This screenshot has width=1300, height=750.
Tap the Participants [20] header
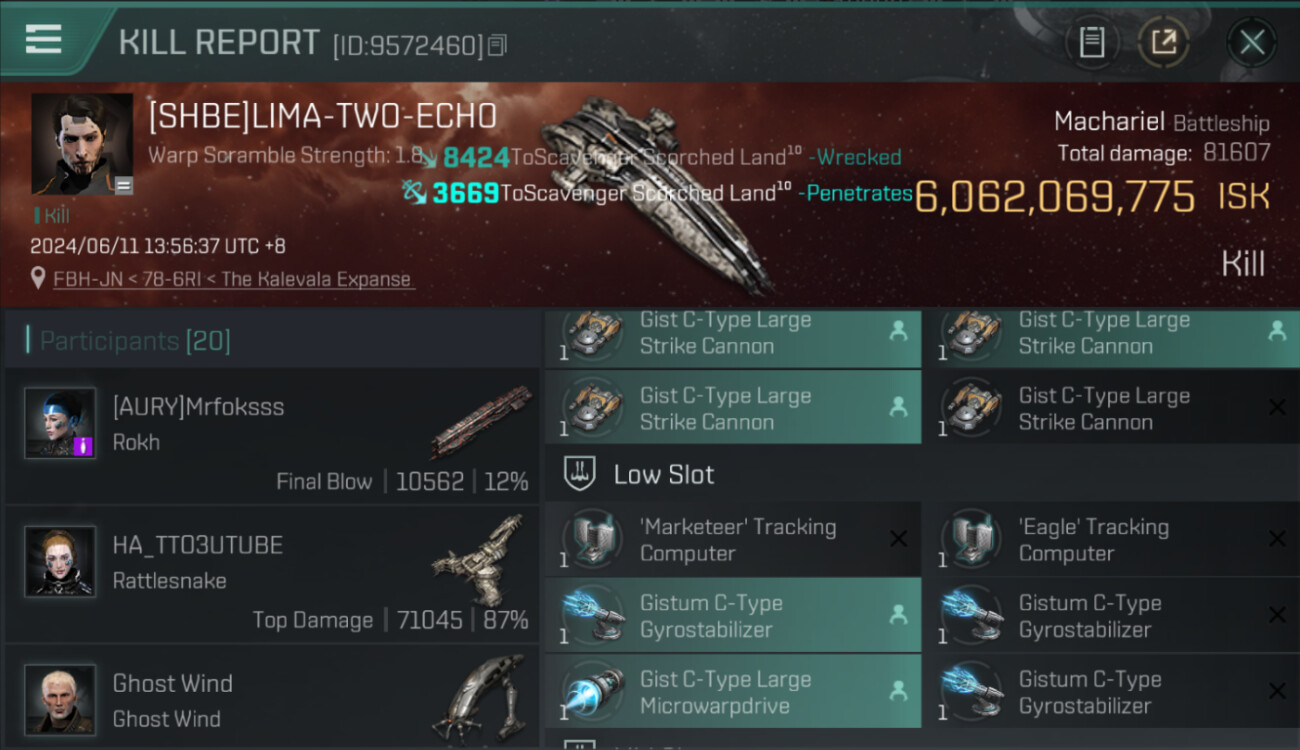click(x=135, y=341)
